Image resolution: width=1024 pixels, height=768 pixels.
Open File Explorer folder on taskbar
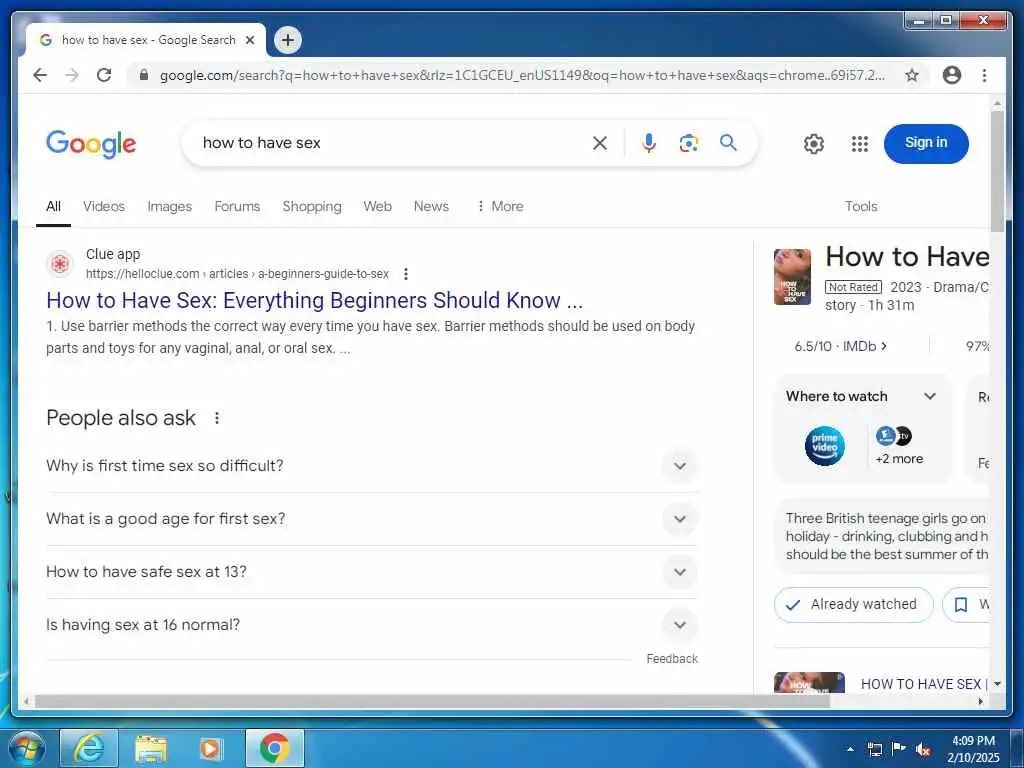151,748
